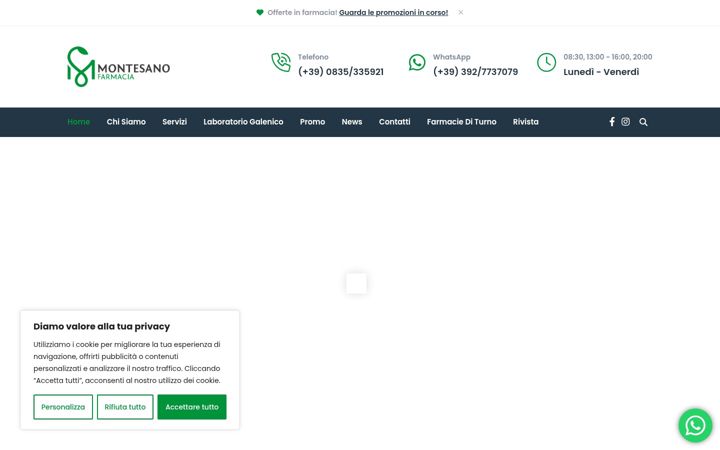720x450 pixels.
Task: Open the Servizi menu item
Action: point(174,122)
